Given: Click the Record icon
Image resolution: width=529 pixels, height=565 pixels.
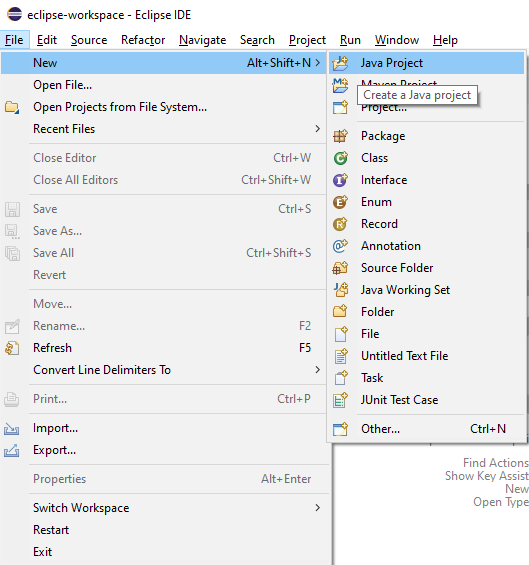Looking at the screenshot, I should coord(340,224).
